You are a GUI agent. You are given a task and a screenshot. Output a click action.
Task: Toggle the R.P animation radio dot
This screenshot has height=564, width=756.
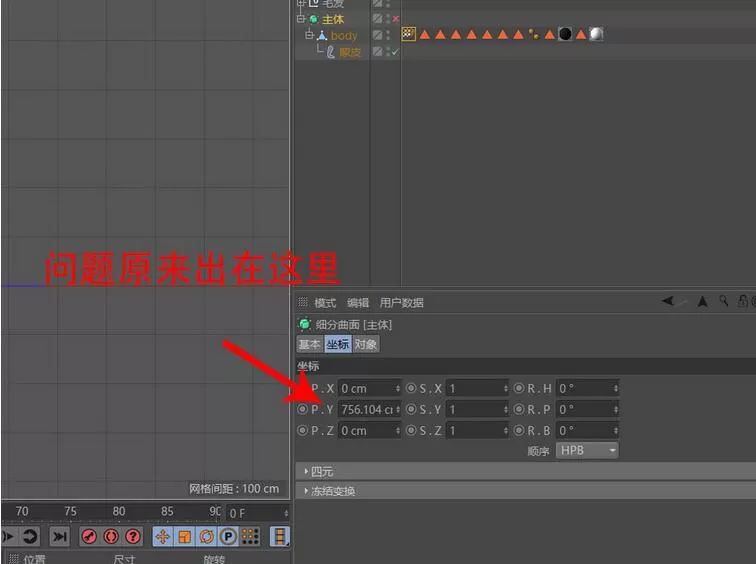click(519, 409)
